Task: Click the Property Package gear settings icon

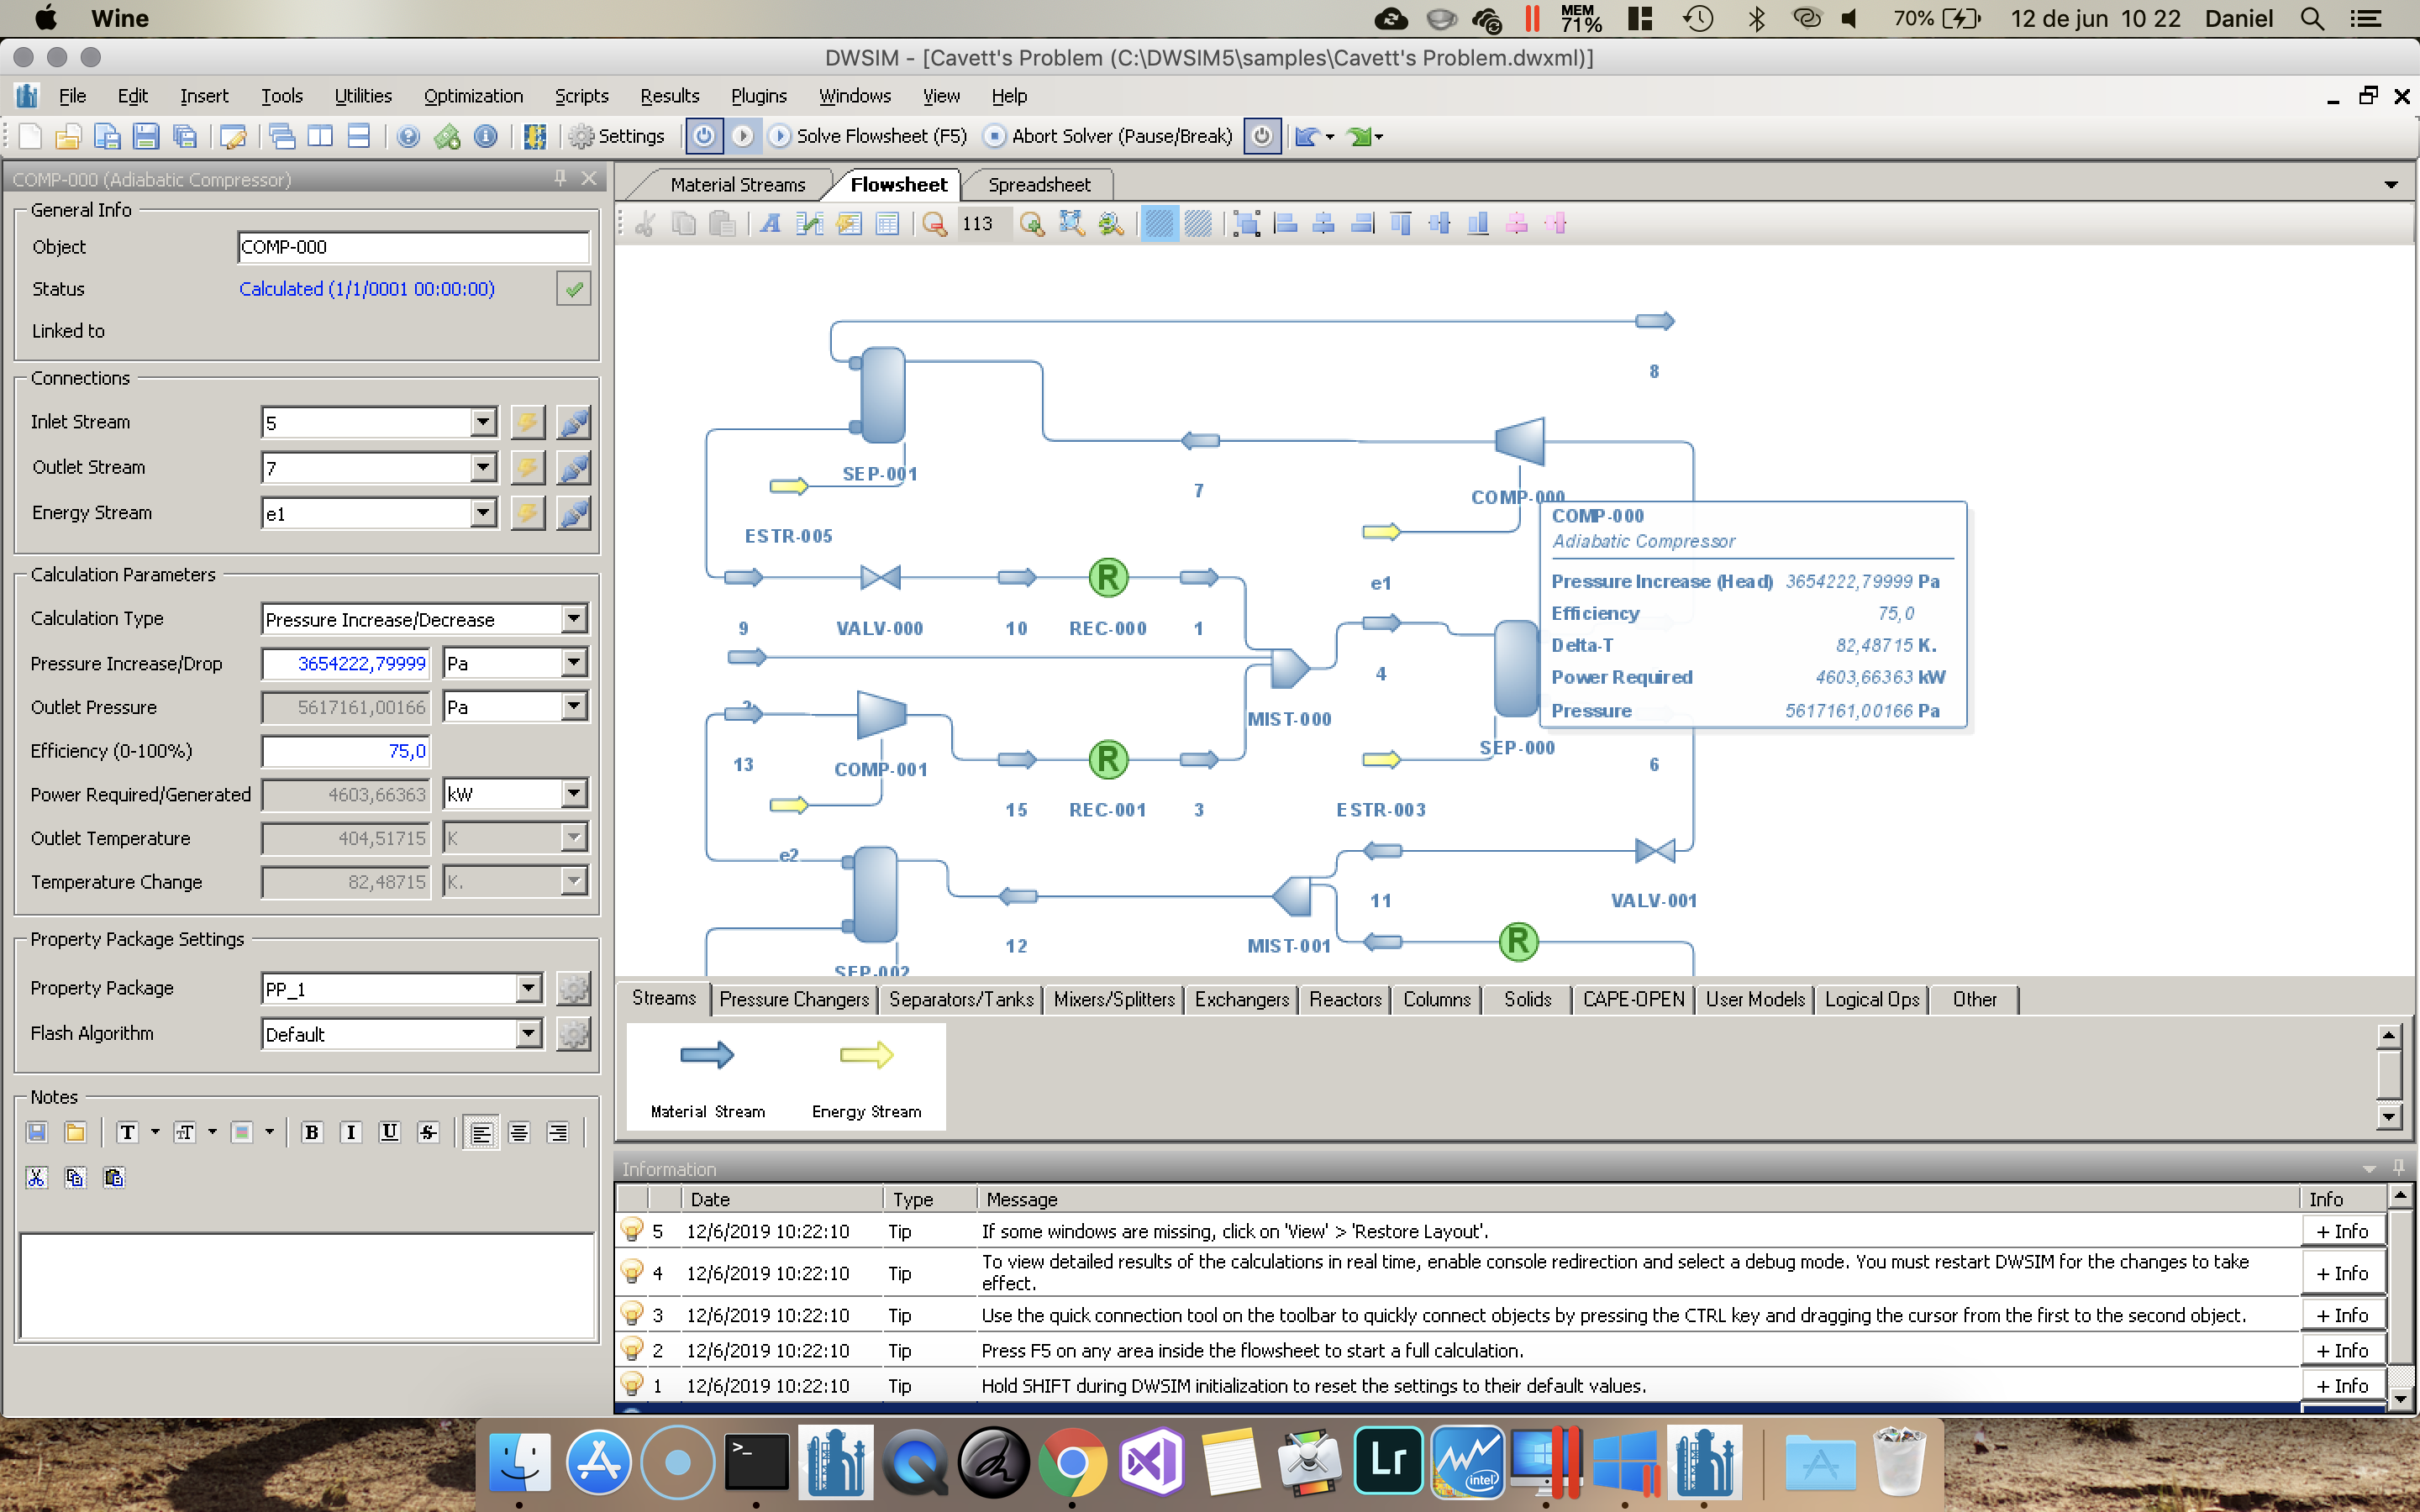Action: click(573, 988)
